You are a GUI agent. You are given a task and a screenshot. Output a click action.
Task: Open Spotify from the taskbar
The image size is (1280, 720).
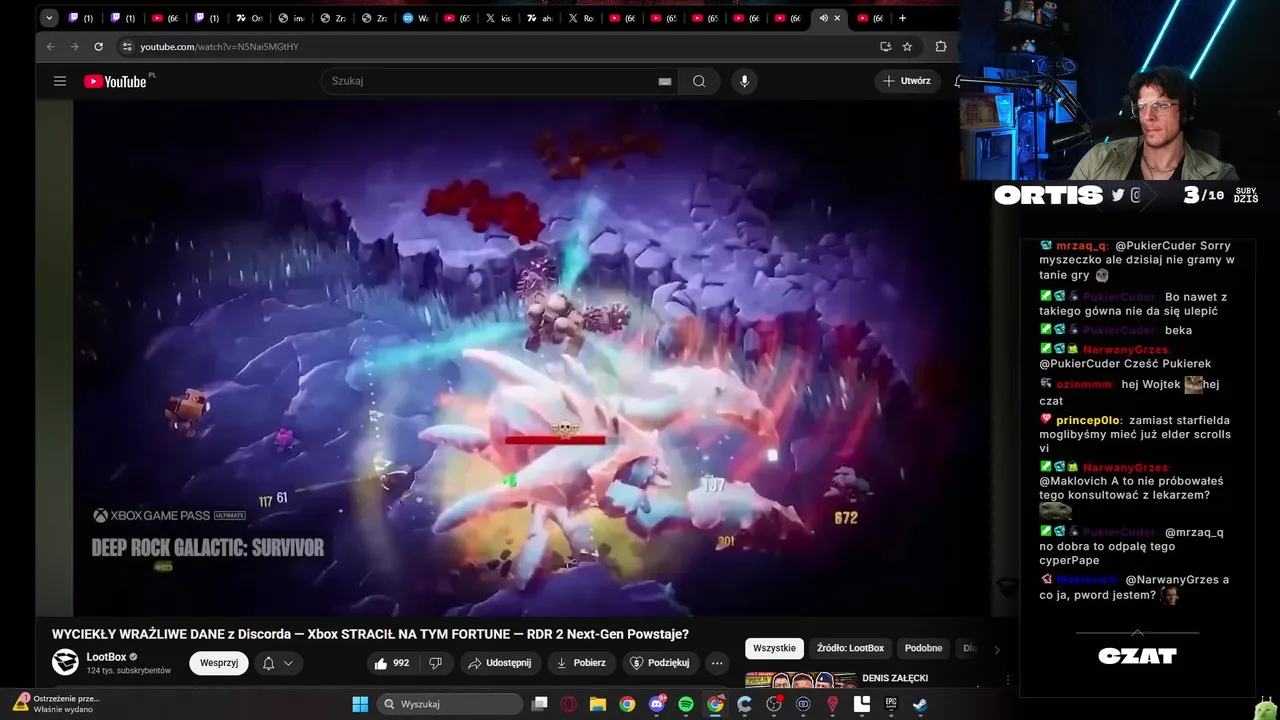(x=686, y=704)
